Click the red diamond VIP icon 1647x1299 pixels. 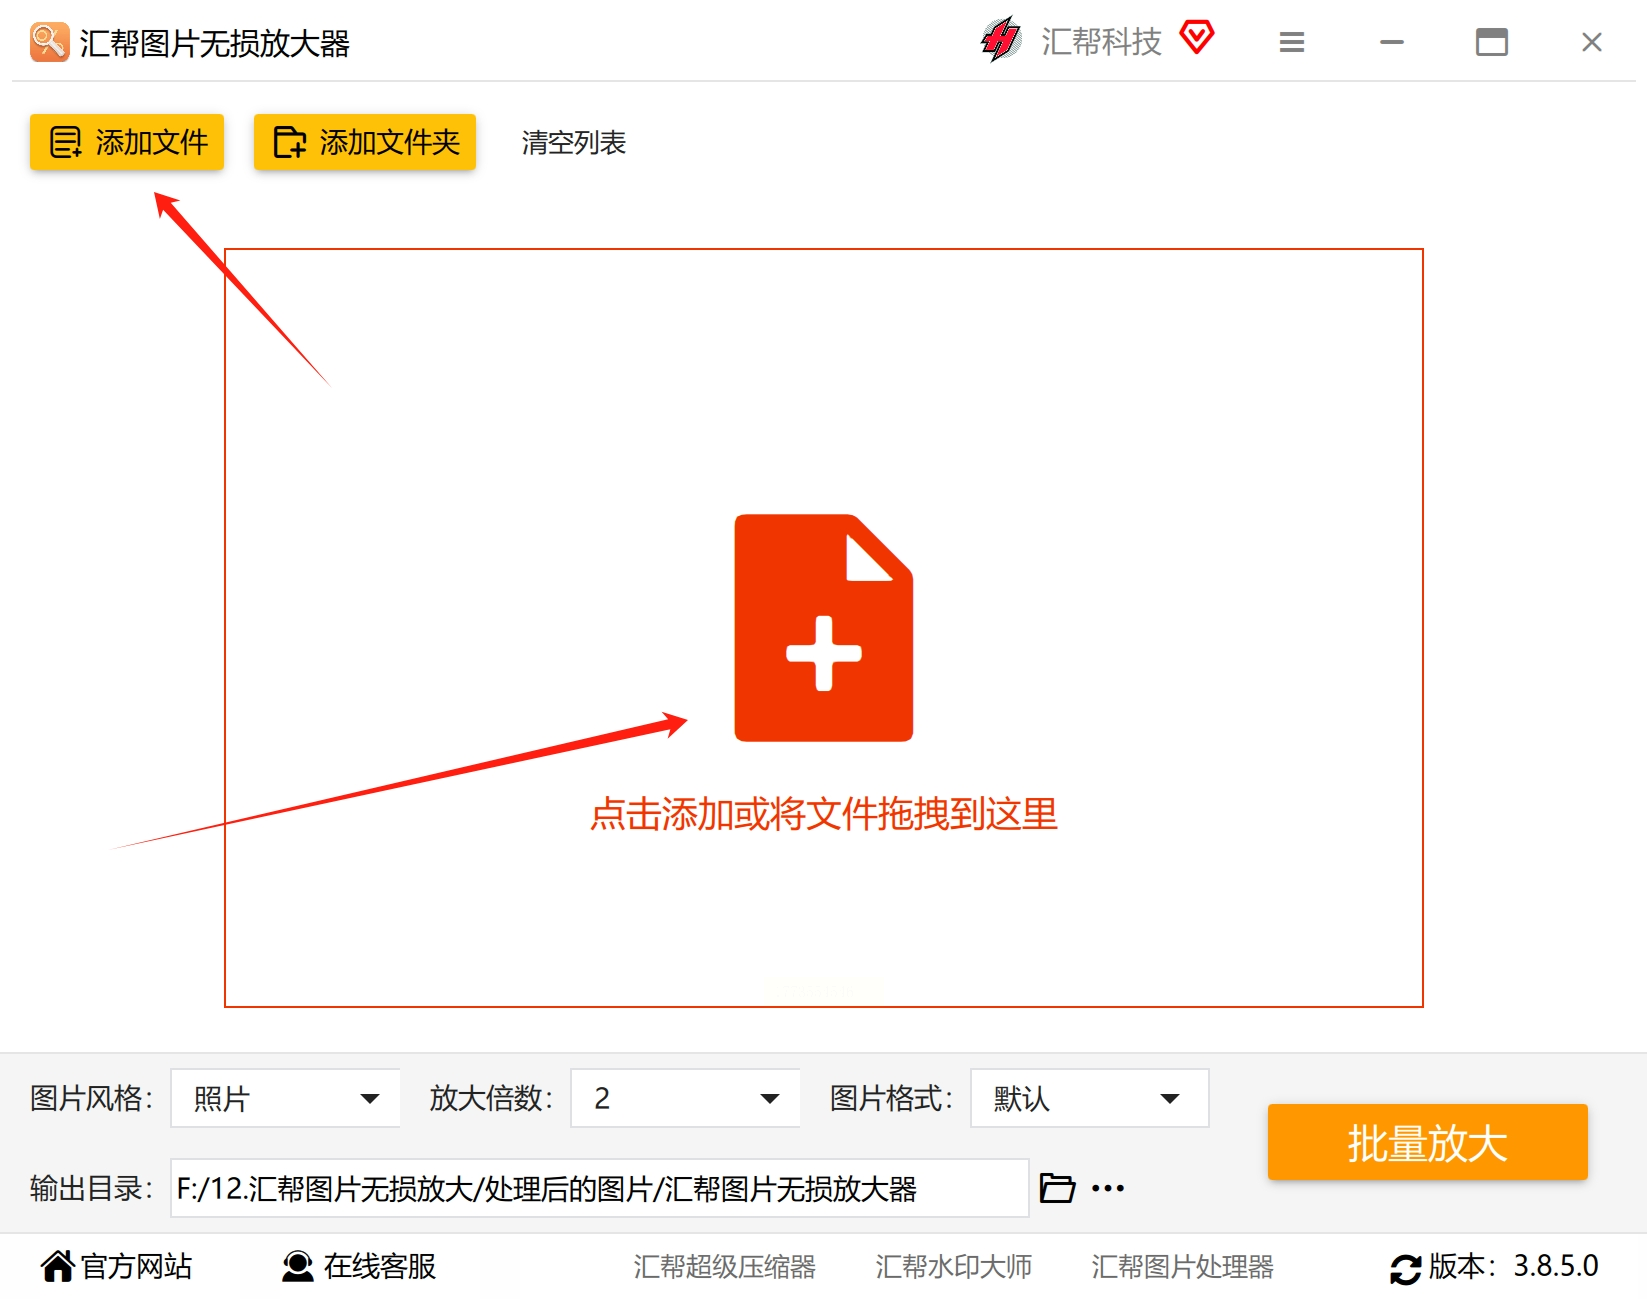pos(1197,38)
